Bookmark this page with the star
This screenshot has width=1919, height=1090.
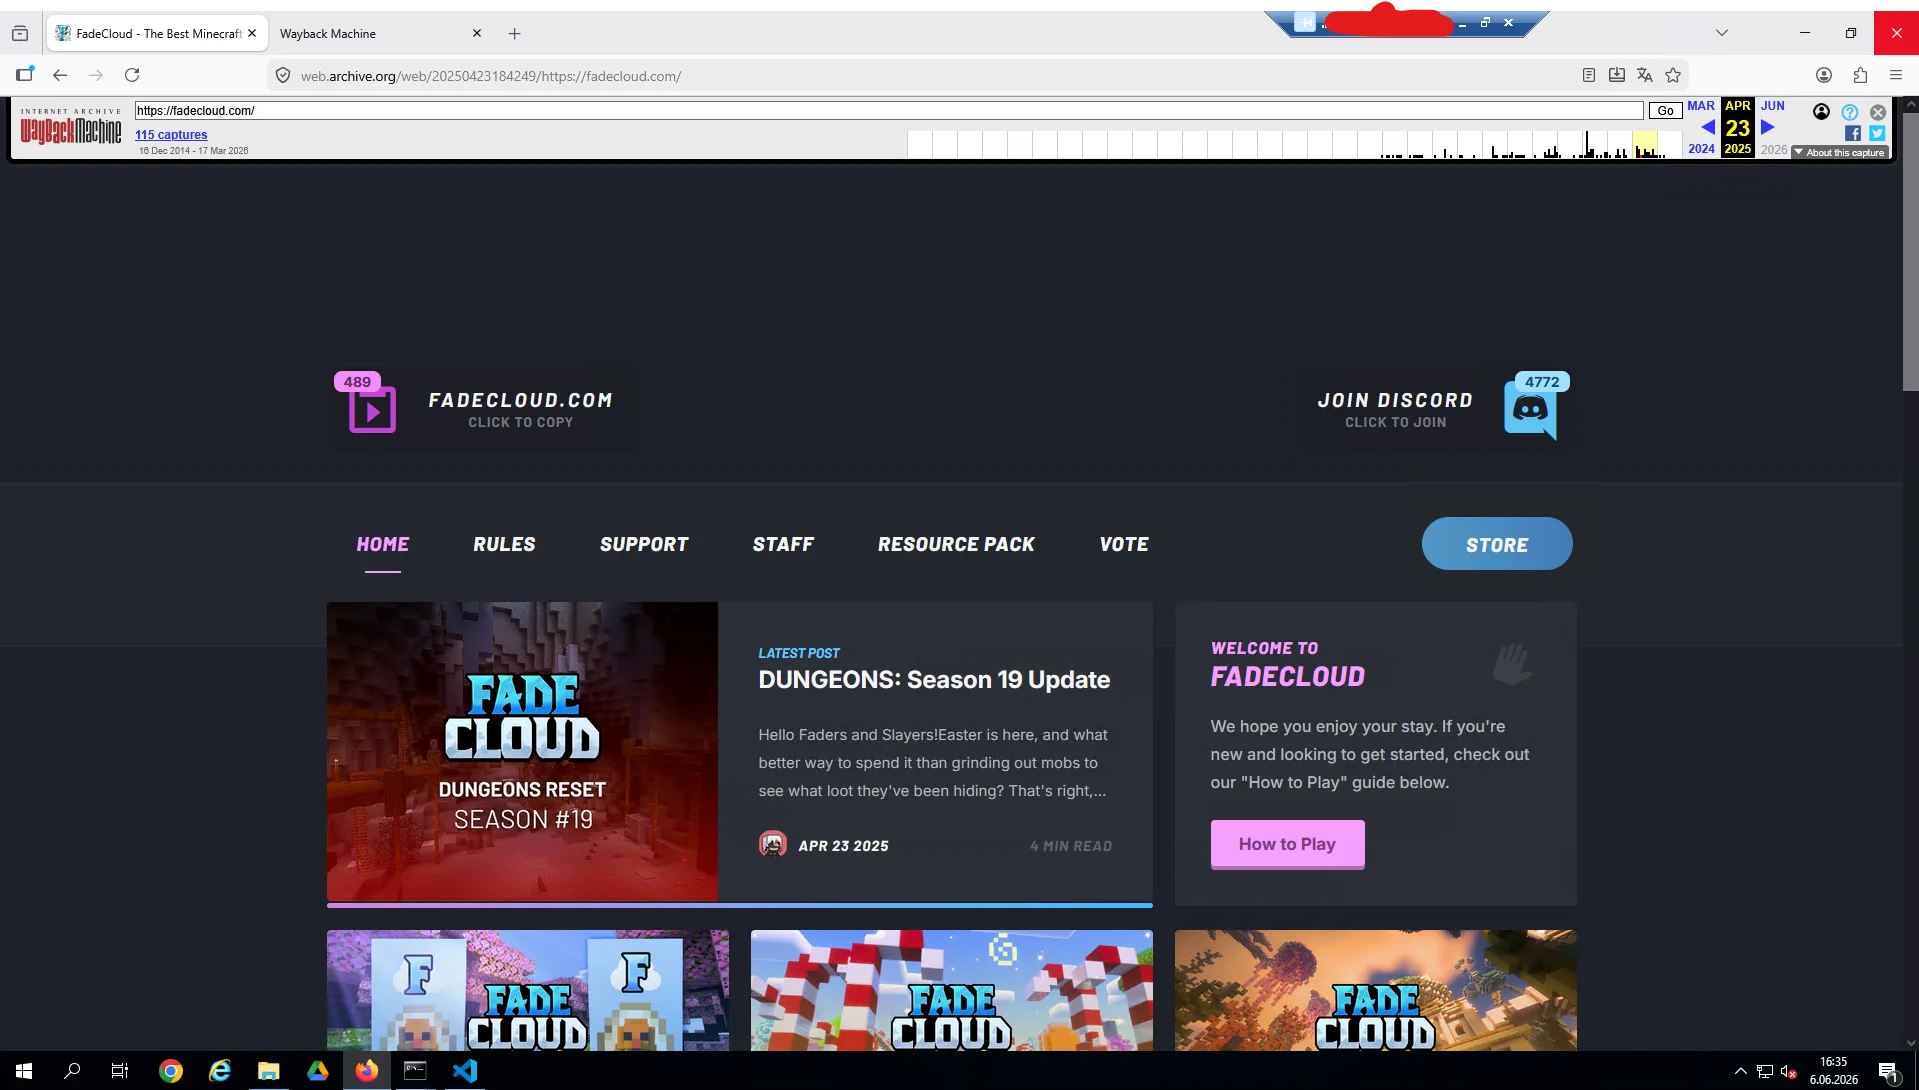point(1673,75)
